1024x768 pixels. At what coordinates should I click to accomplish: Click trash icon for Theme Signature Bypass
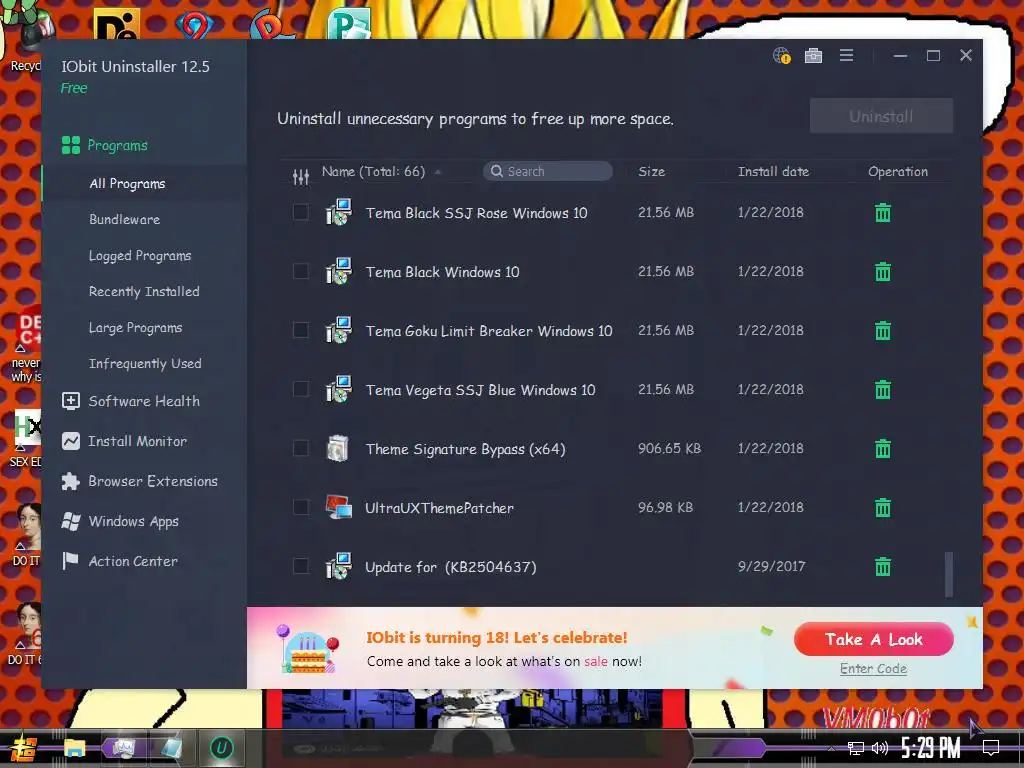point(882,449)
